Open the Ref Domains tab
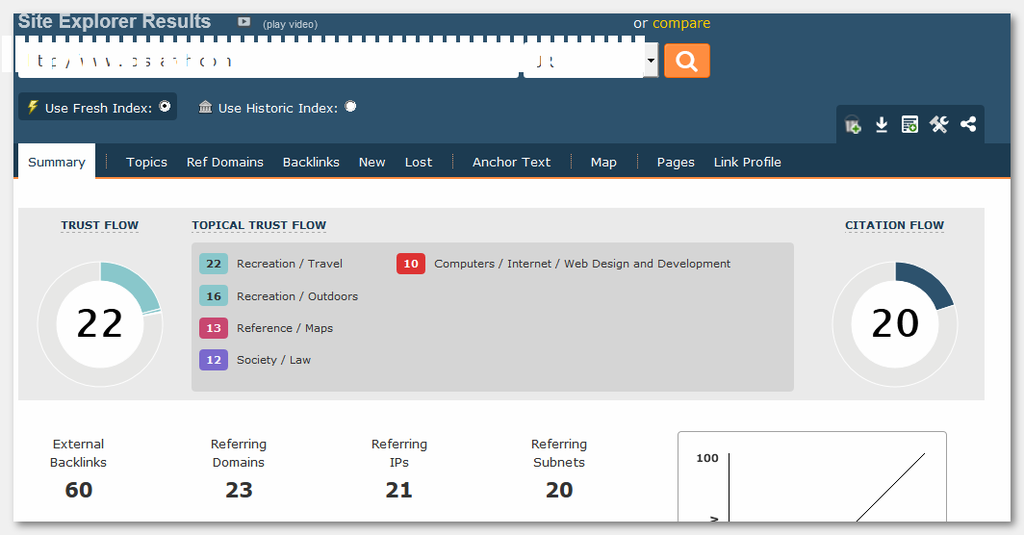This screenshot has width=1024, height=535. click(x=225, y=162)
